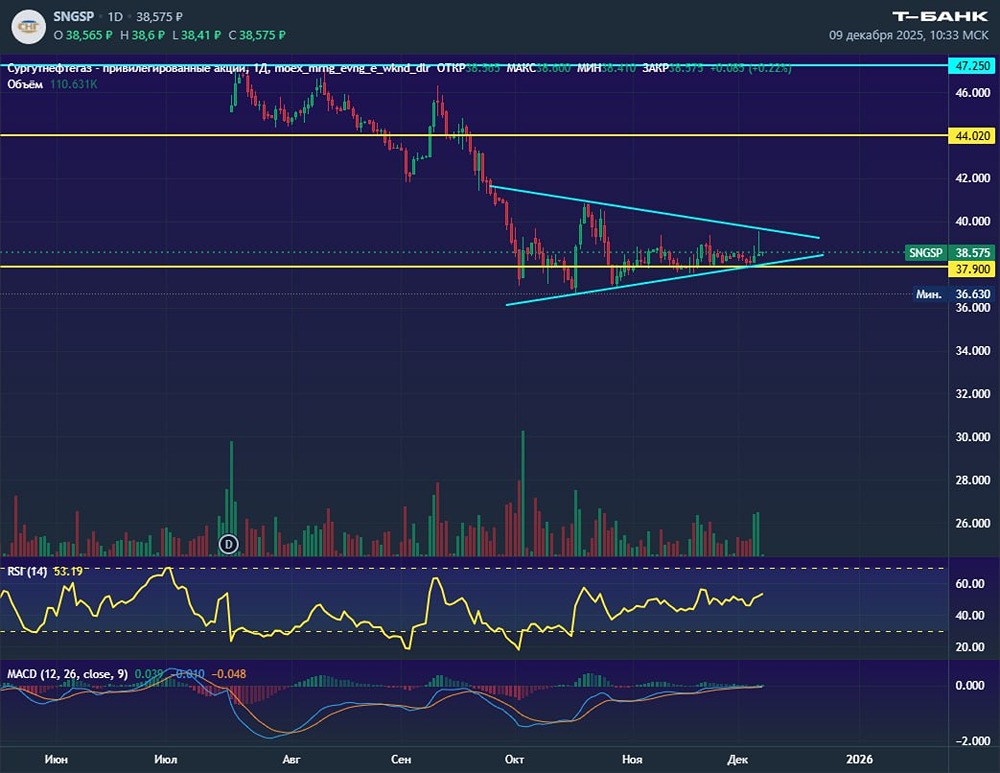Select the SNGSP ticker symbol name
This screenshot has height=773, width=1000.
[x=73, y=17]
